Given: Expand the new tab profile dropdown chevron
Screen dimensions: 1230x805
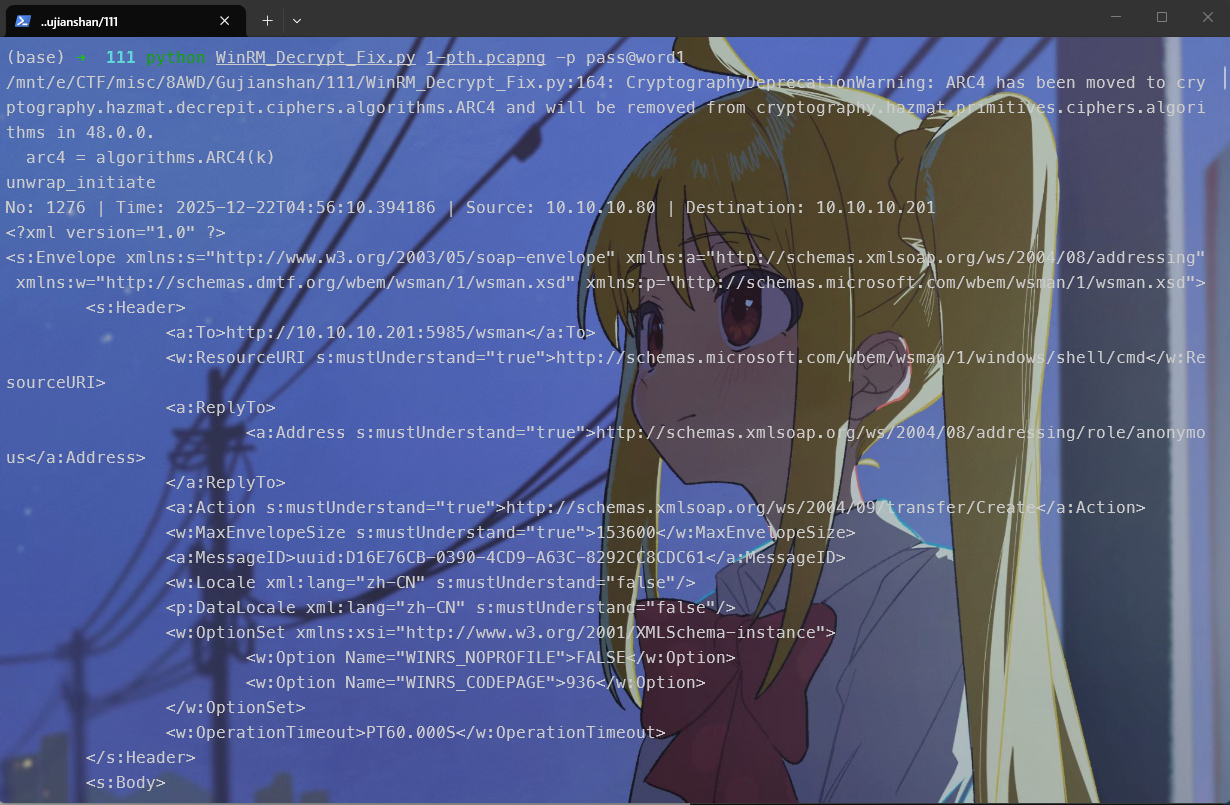Looking at the screenshot, I should pos(297,20).
